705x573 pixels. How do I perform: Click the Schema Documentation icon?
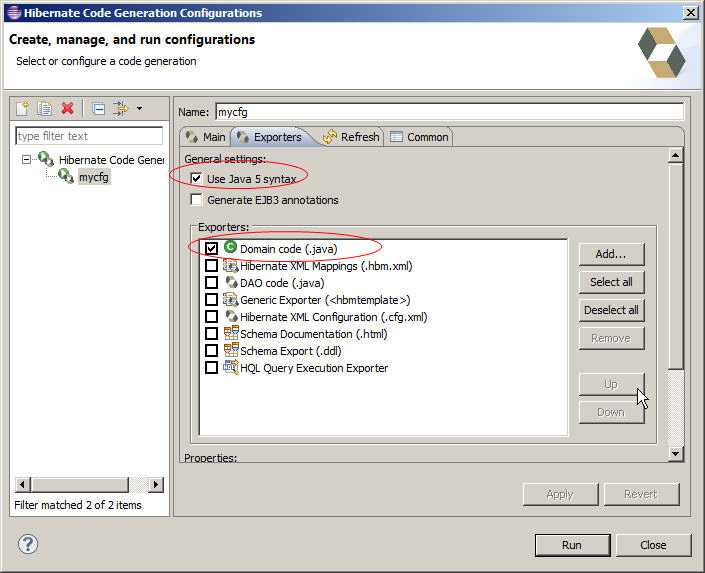(x=231, y=333)
